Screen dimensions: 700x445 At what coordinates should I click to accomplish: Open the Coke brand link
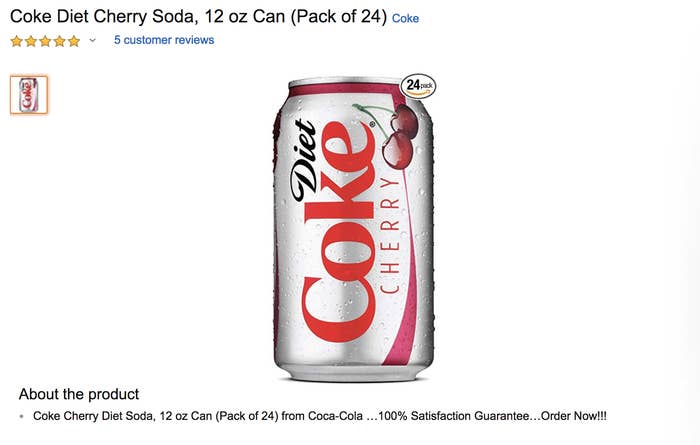405,18
